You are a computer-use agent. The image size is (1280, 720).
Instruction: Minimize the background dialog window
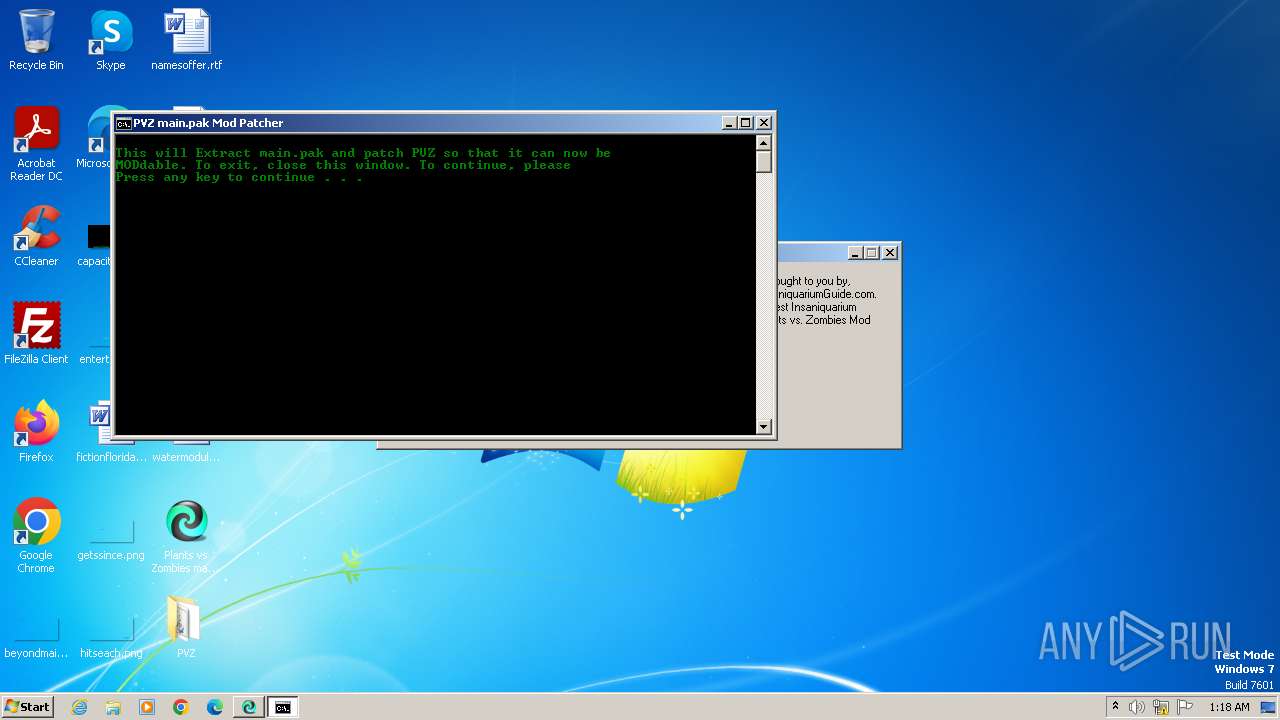point(855,253)
